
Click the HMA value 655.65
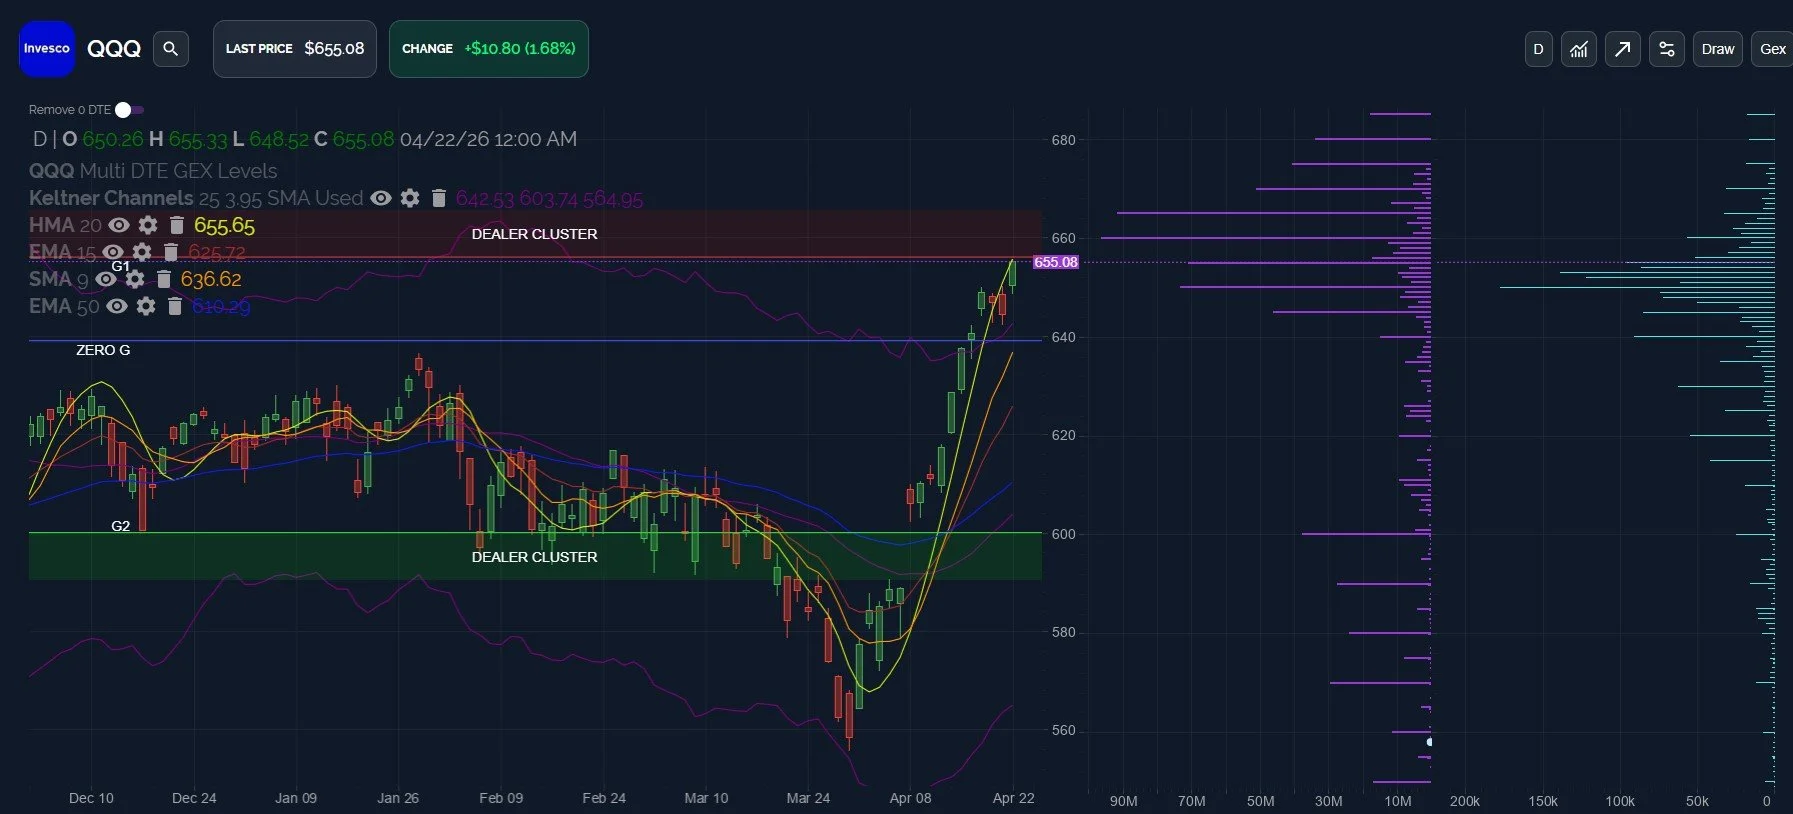click(224, 226)
